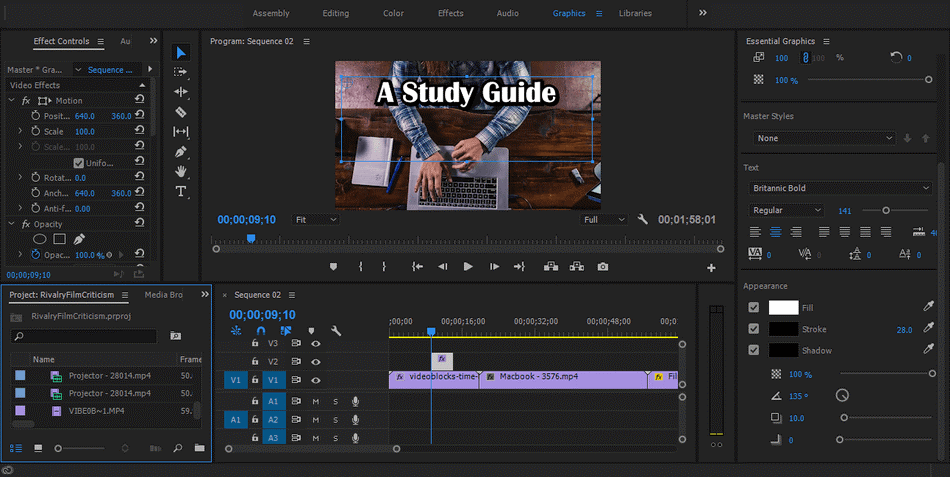Click the Export Frame camera icon
Image resolution: width=950 pixels, height=477 pixels.
point(602,267)
